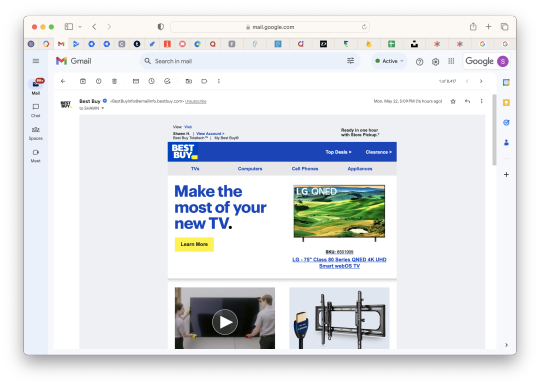Open toolbar More options three dots

(219, 81)
